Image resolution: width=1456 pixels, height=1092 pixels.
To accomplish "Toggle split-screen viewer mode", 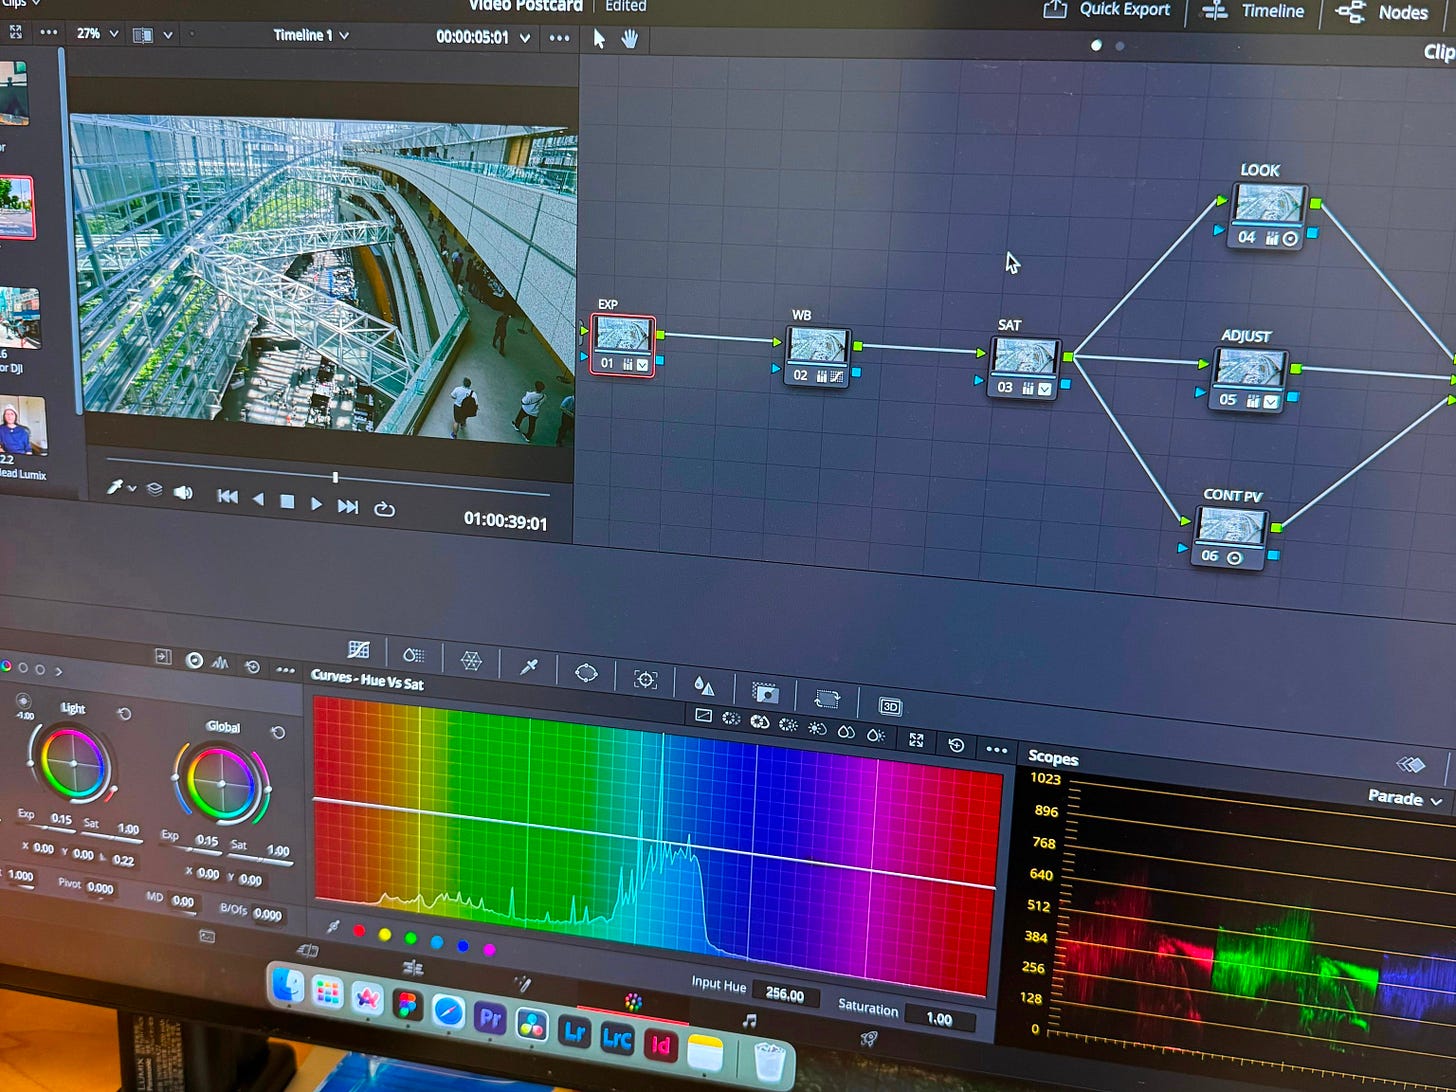I will coord(143,35).
